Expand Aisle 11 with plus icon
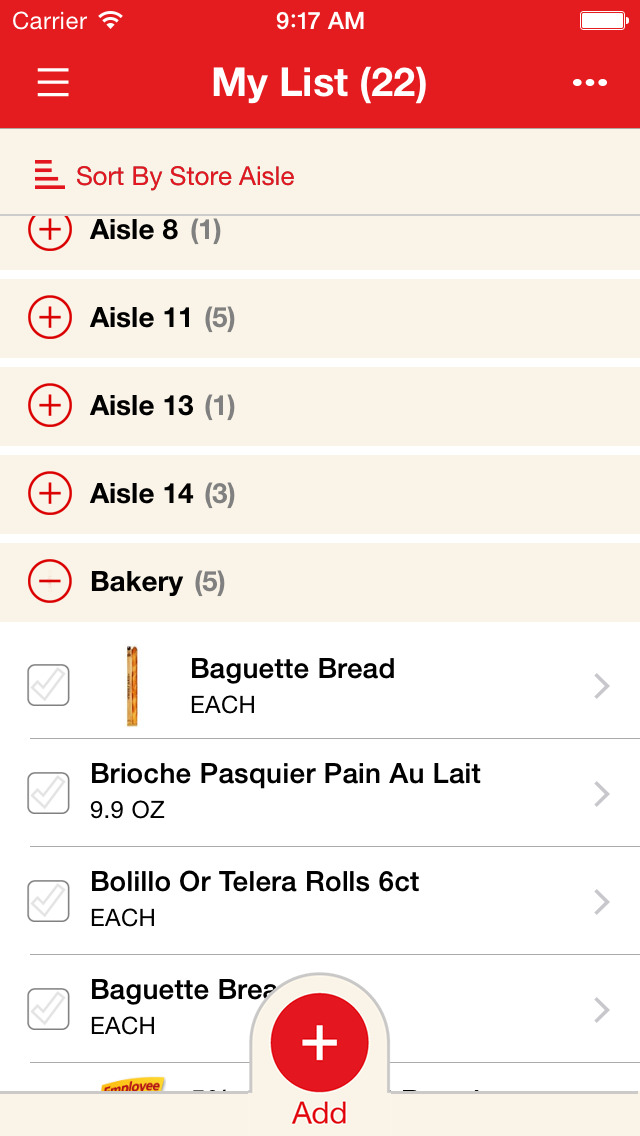 coord(49,318)
